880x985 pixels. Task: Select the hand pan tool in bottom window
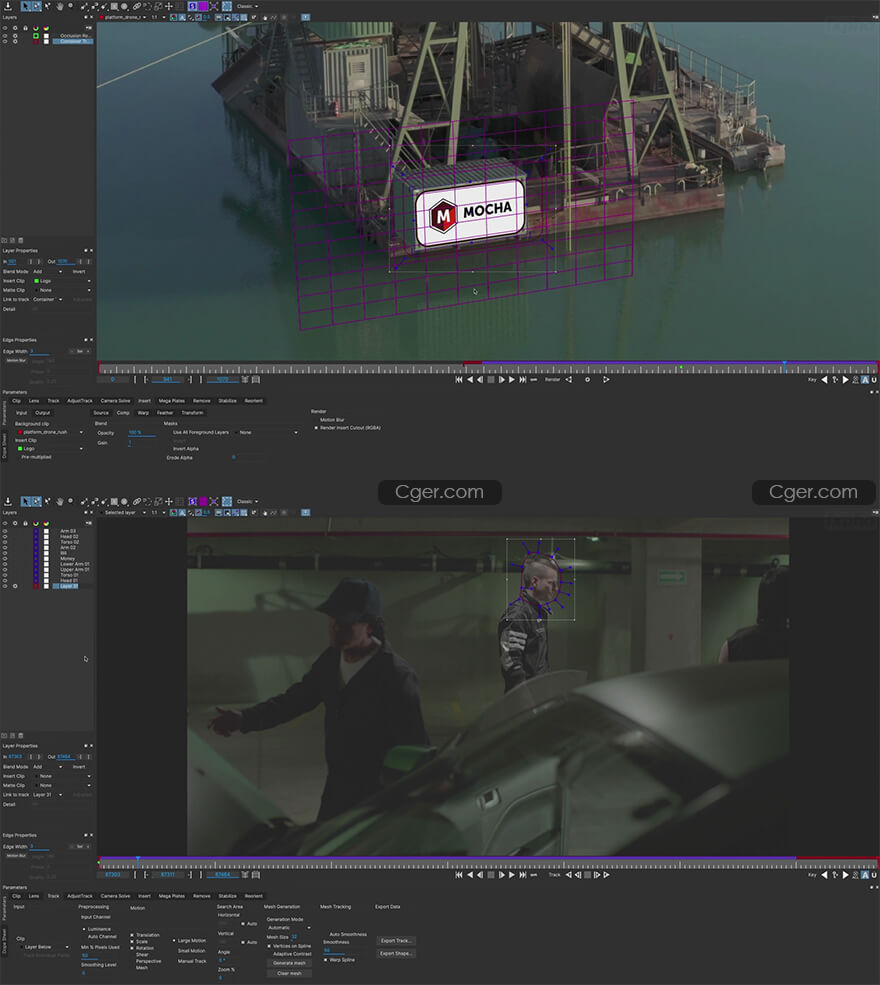click(60, 501)
